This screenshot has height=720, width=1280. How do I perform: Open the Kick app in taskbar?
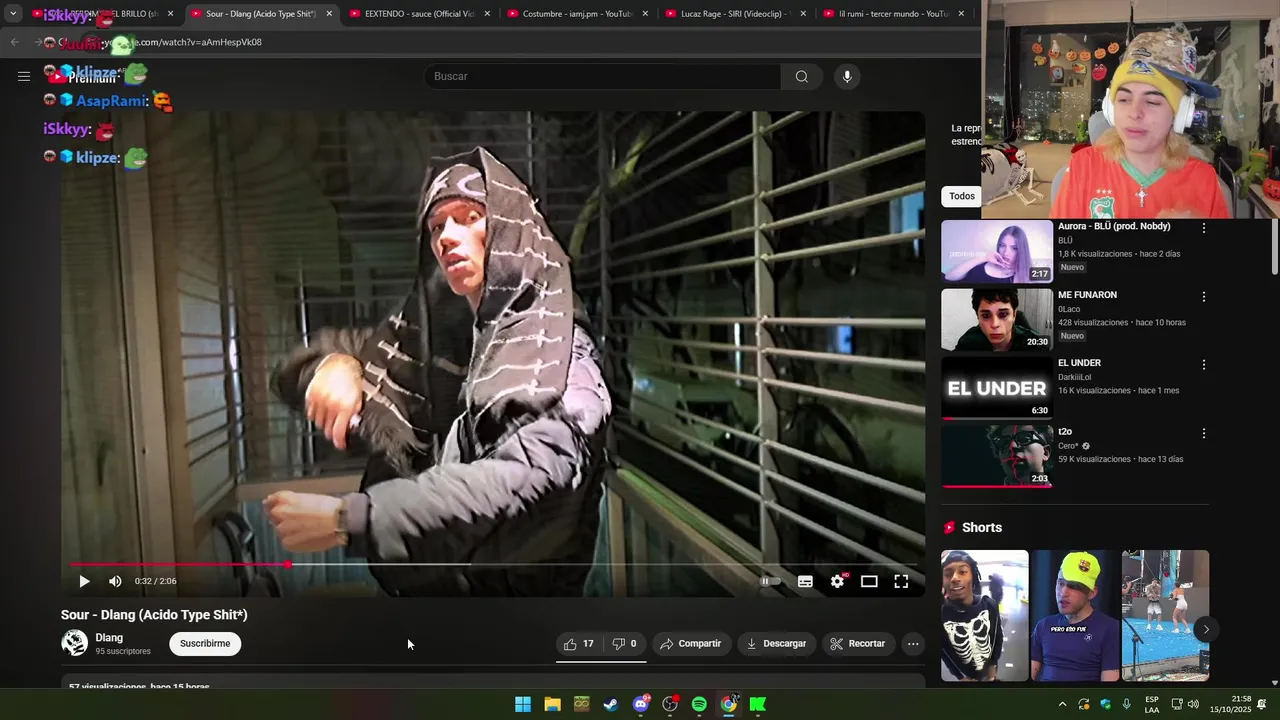pos(758,704)
